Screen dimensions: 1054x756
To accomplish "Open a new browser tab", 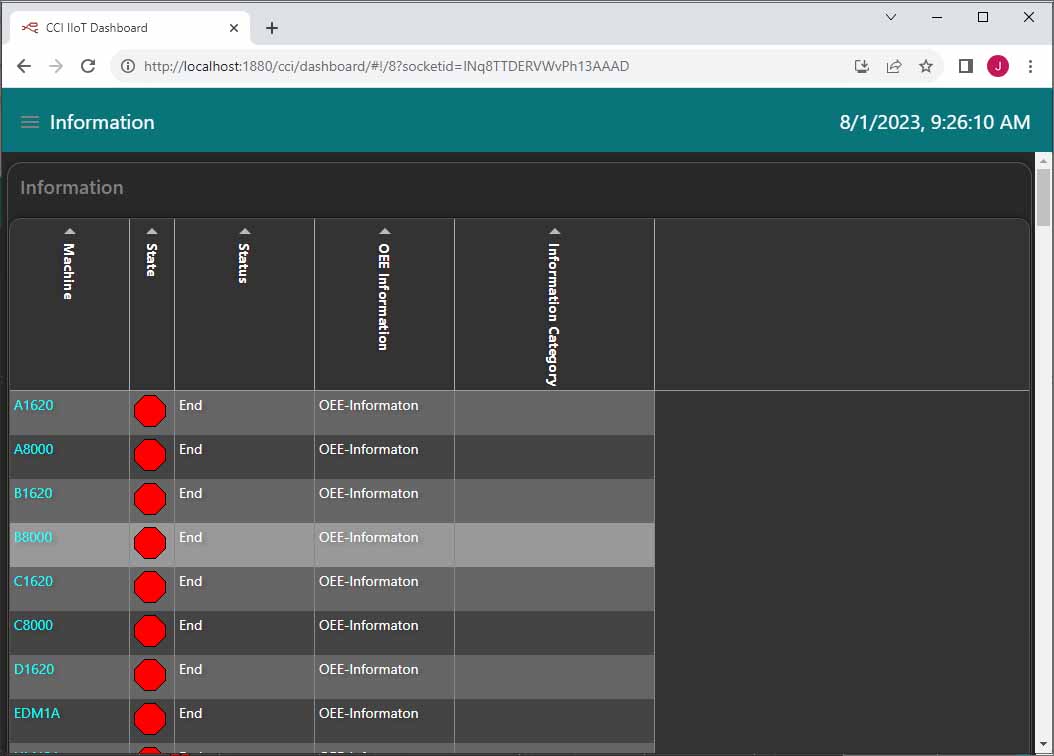I will (x=272, y=28).
